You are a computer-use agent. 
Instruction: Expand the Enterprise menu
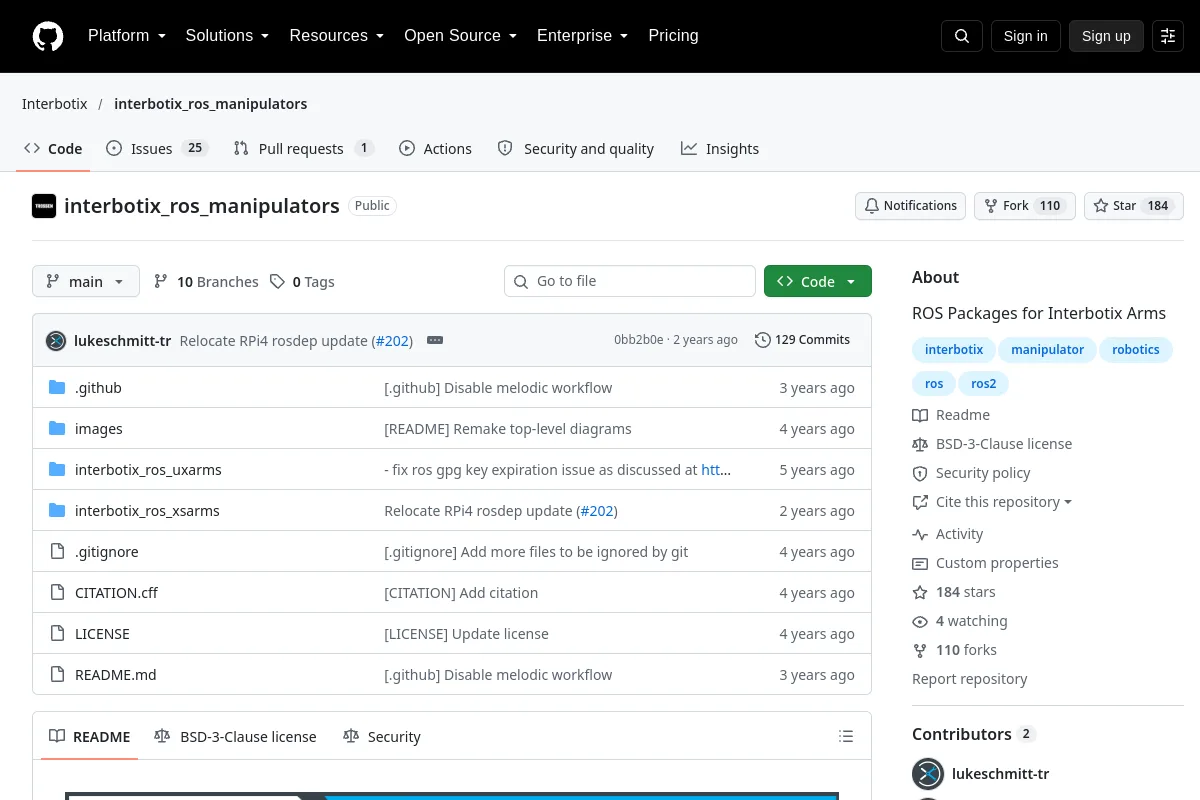click(x=582, y=36)
